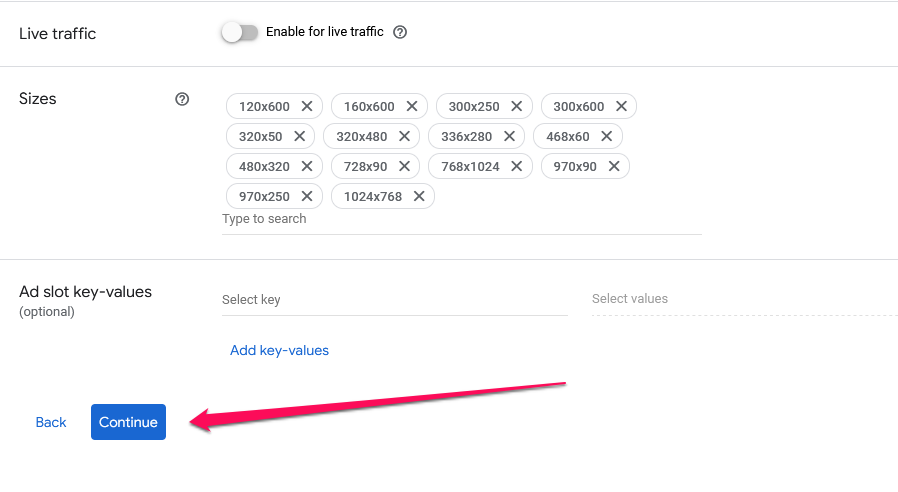Open help icon next to Sizes

(182, 99)
